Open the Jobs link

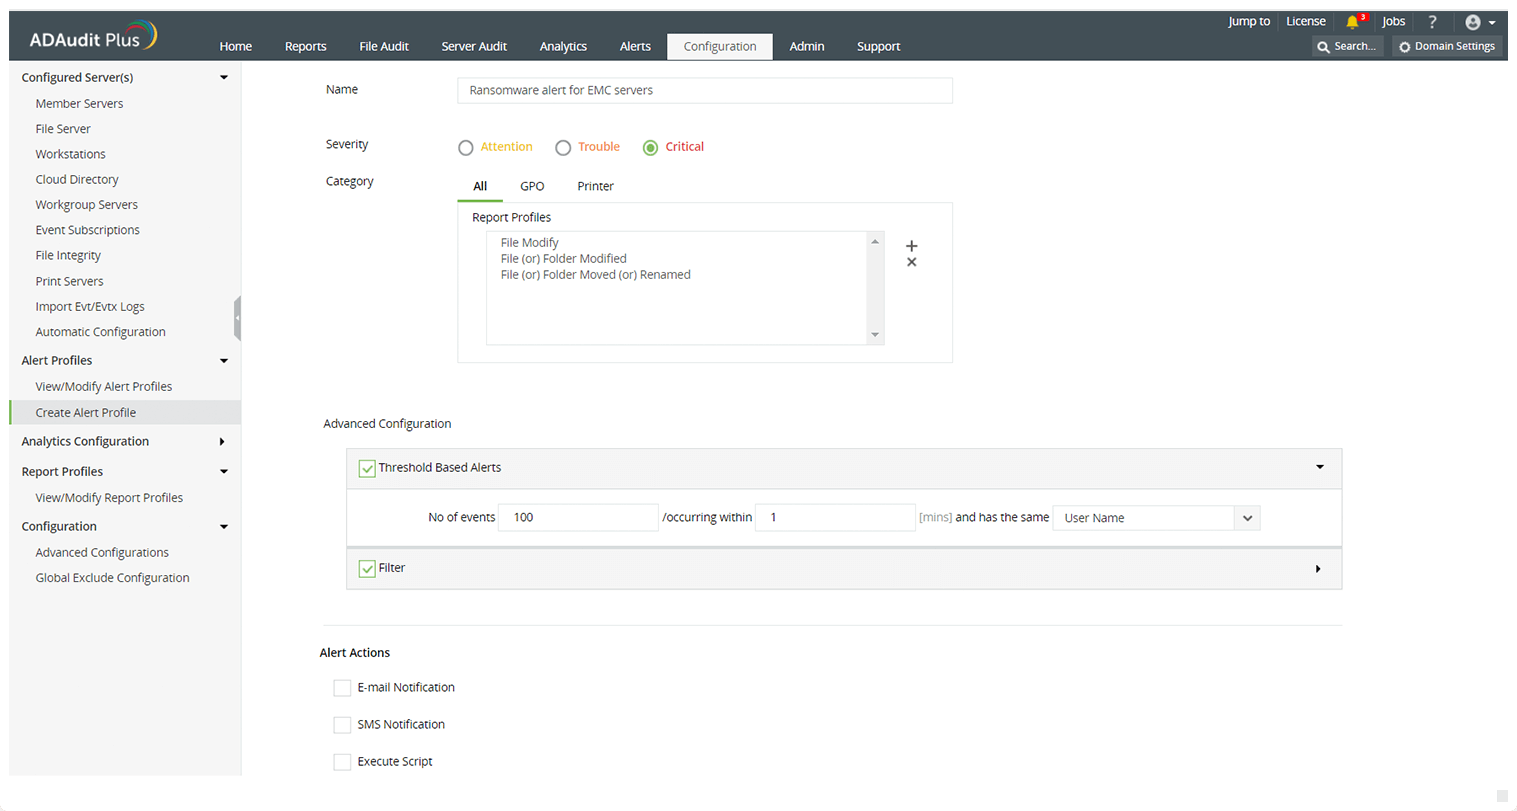[x=1394, y=21]
